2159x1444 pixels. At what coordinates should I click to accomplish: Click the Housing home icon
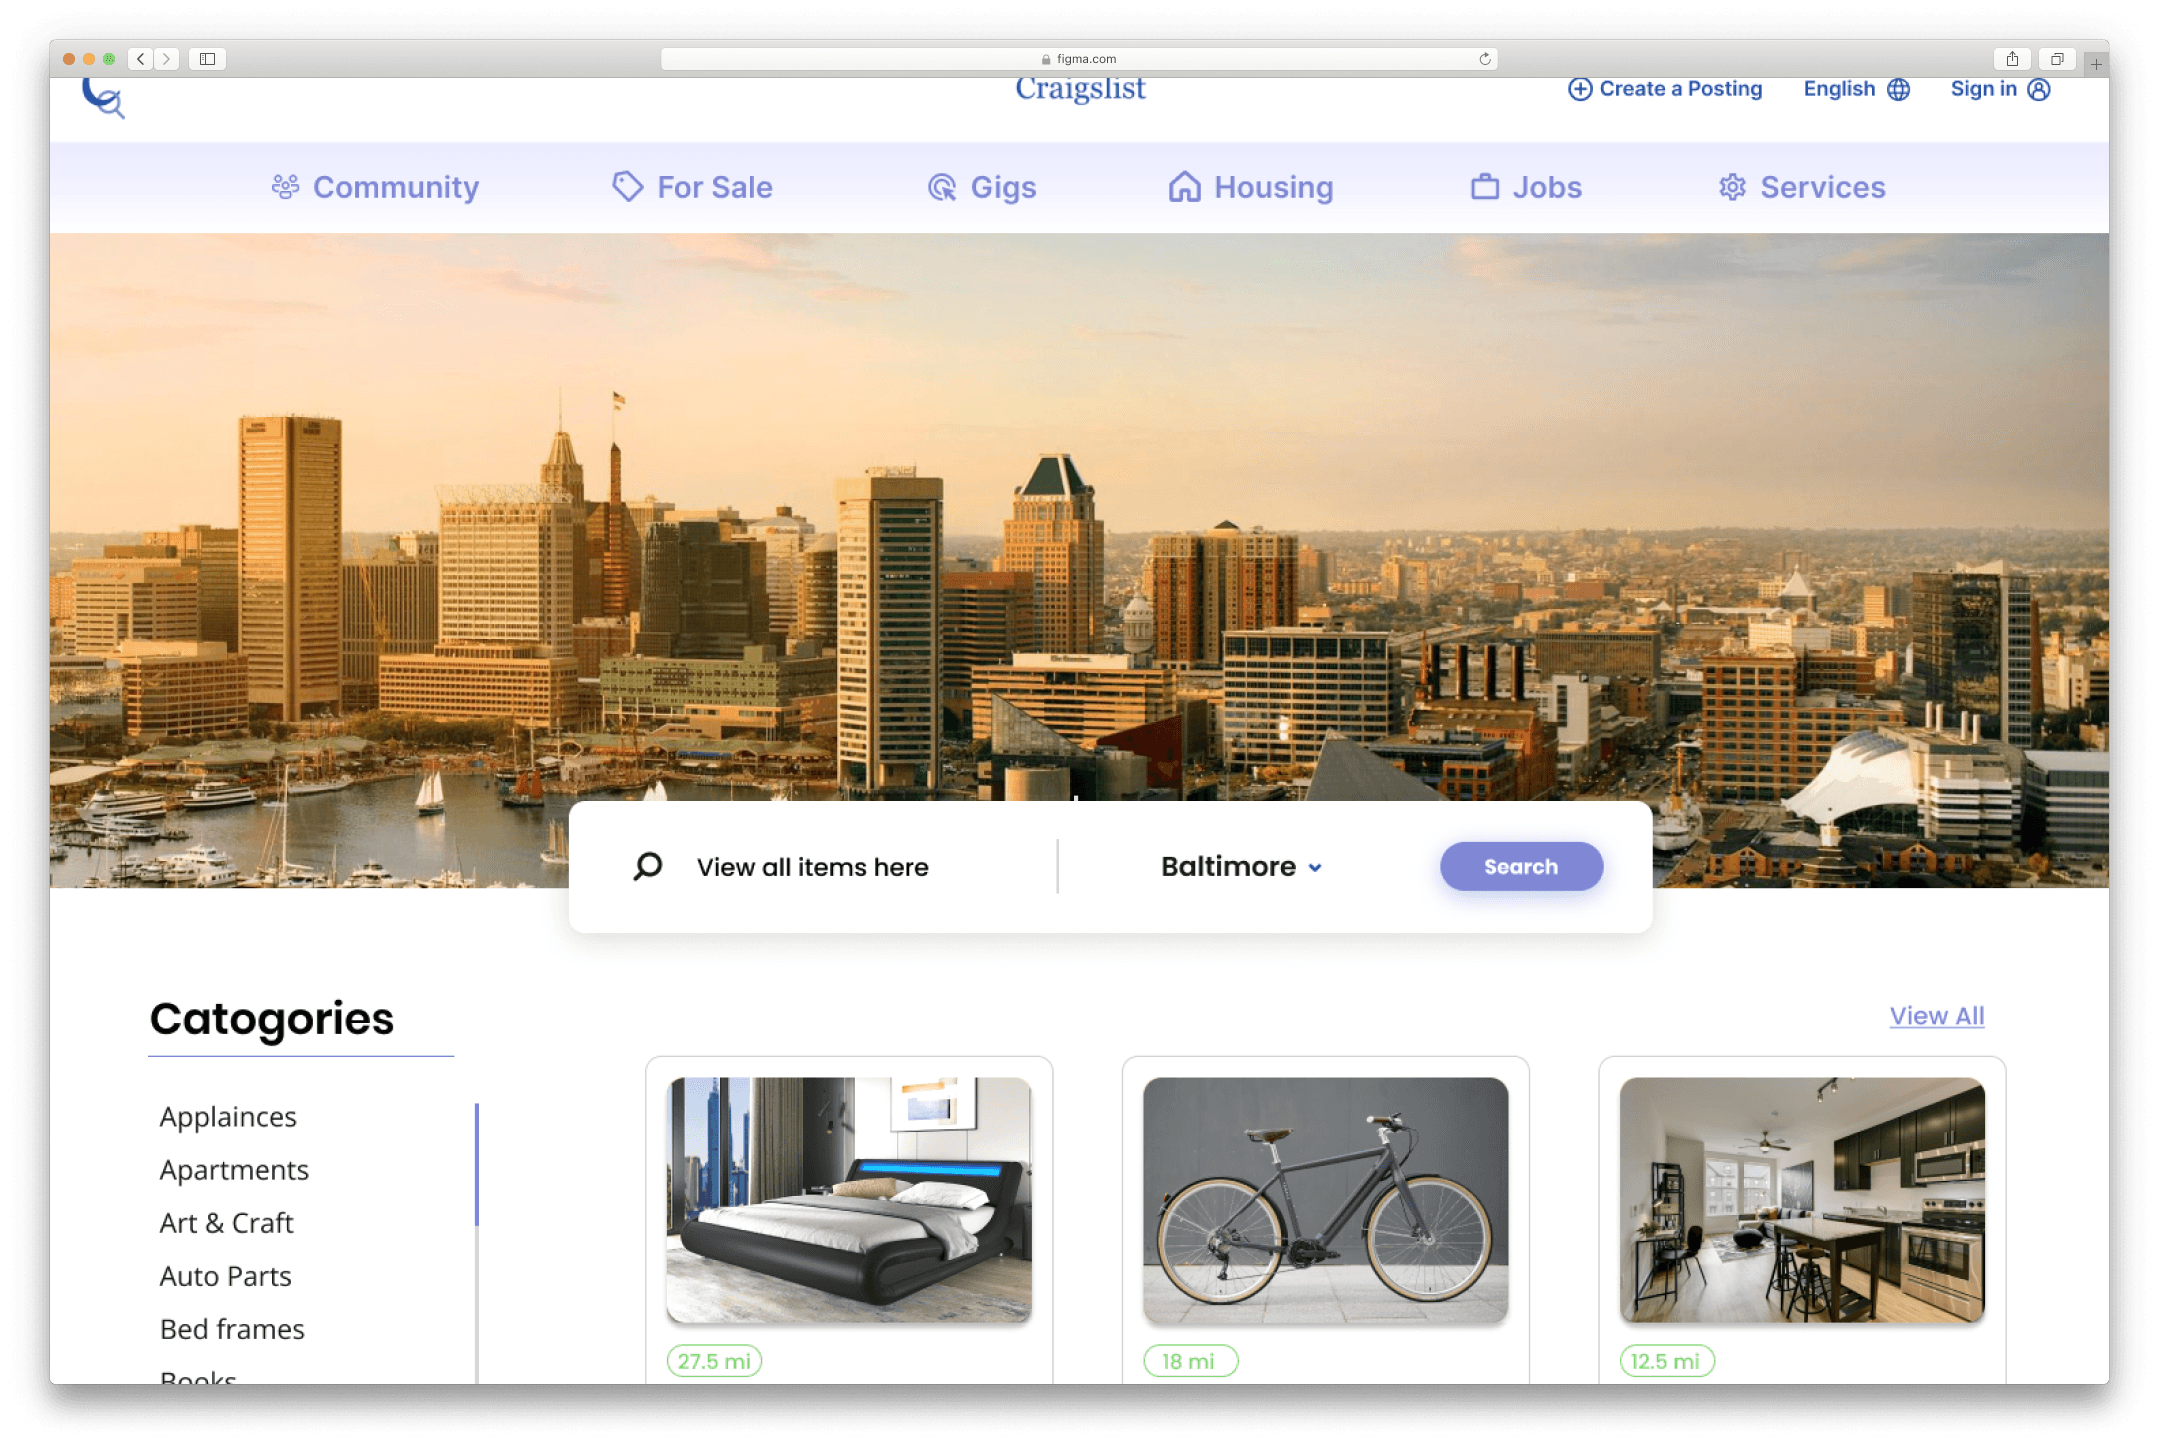1184,187
